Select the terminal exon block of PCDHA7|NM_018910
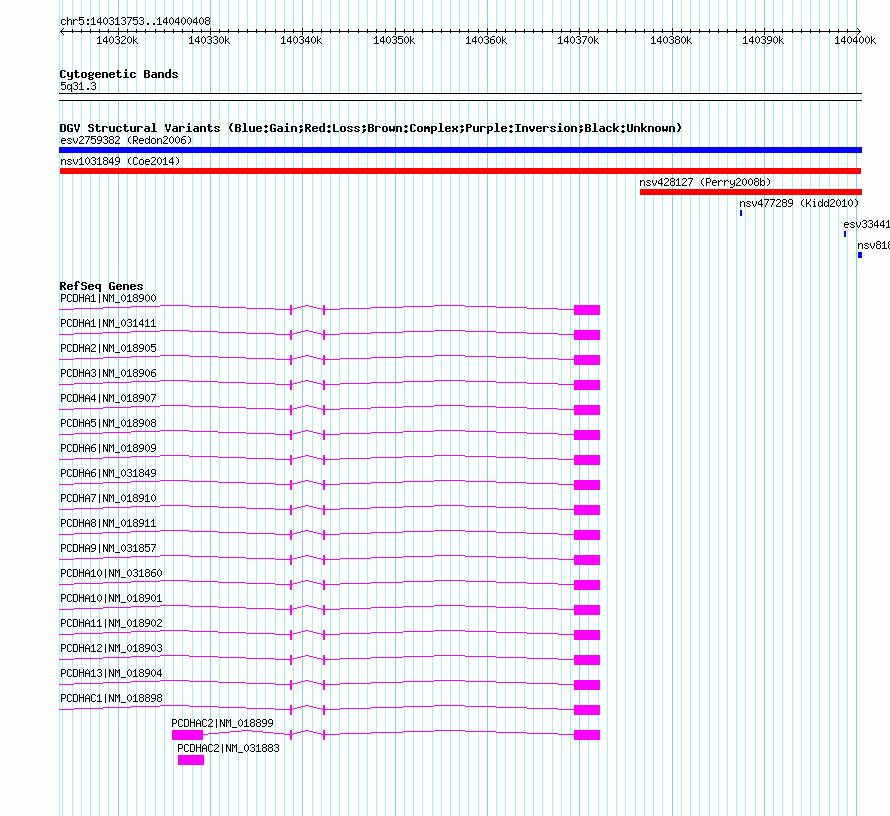This screenshot has width=890, height=816. coord(587,510)
